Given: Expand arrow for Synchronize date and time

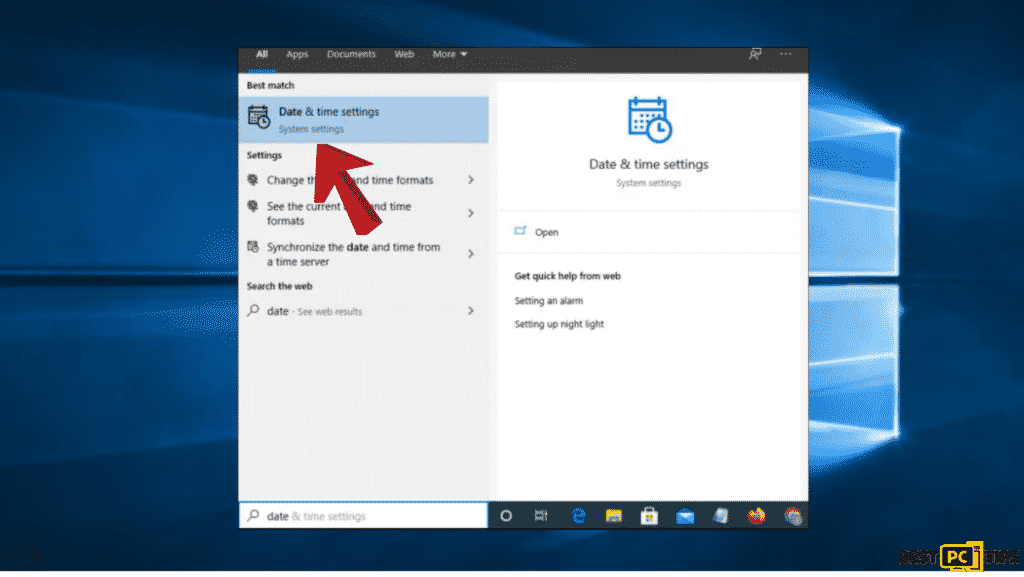Looking at the screenshot, I should point(470,254).
